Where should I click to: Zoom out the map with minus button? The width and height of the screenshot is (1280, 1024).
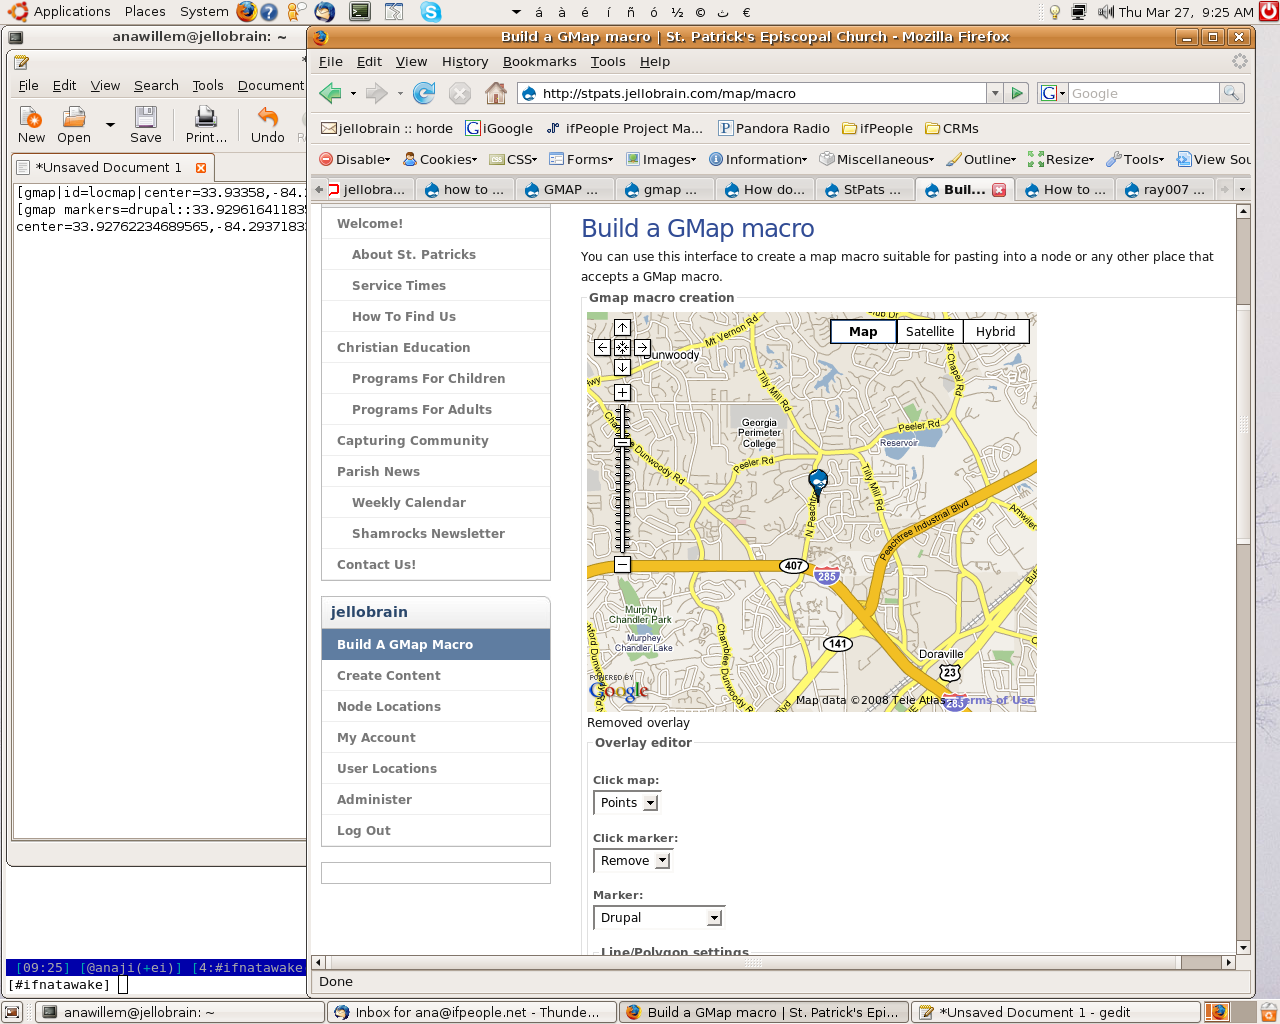click(x=622, y=565)
